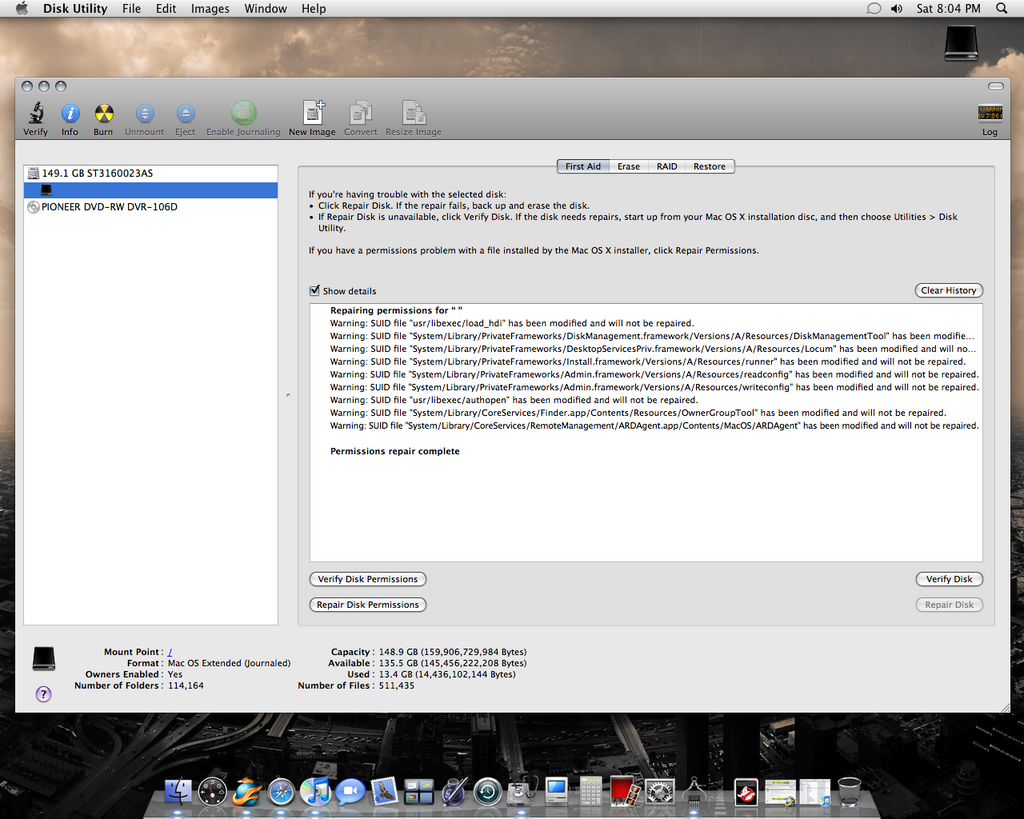1024x819 pixels.
Task: Click the Mount Point "/" link
Action: pos(170,652)
